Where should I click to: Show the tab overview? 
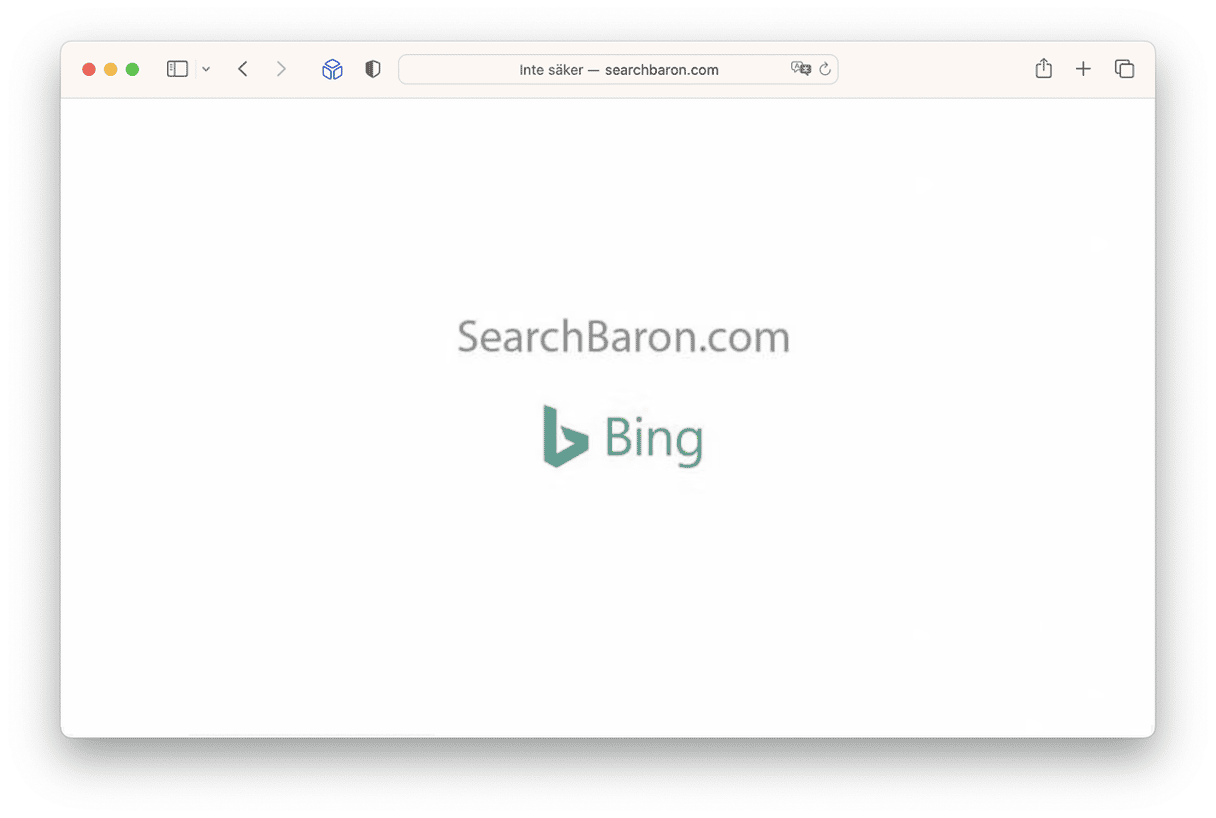1124,69
